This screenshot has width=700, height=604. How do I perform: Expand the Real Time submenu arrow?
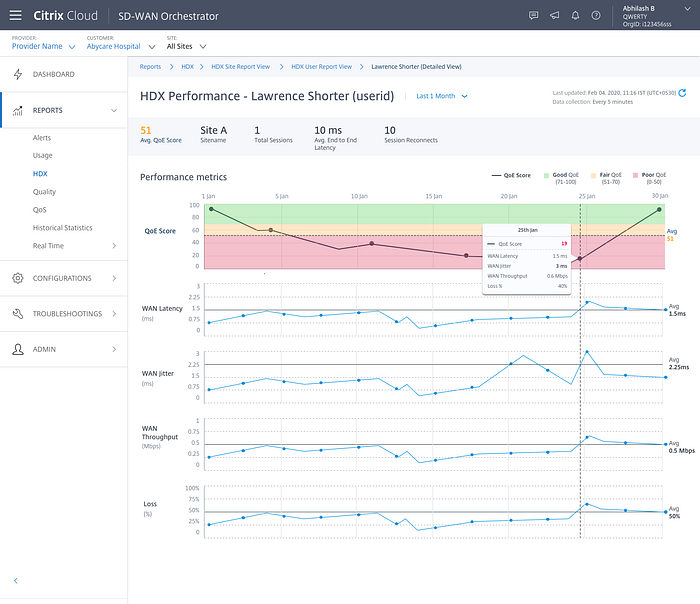click(114, 246)
